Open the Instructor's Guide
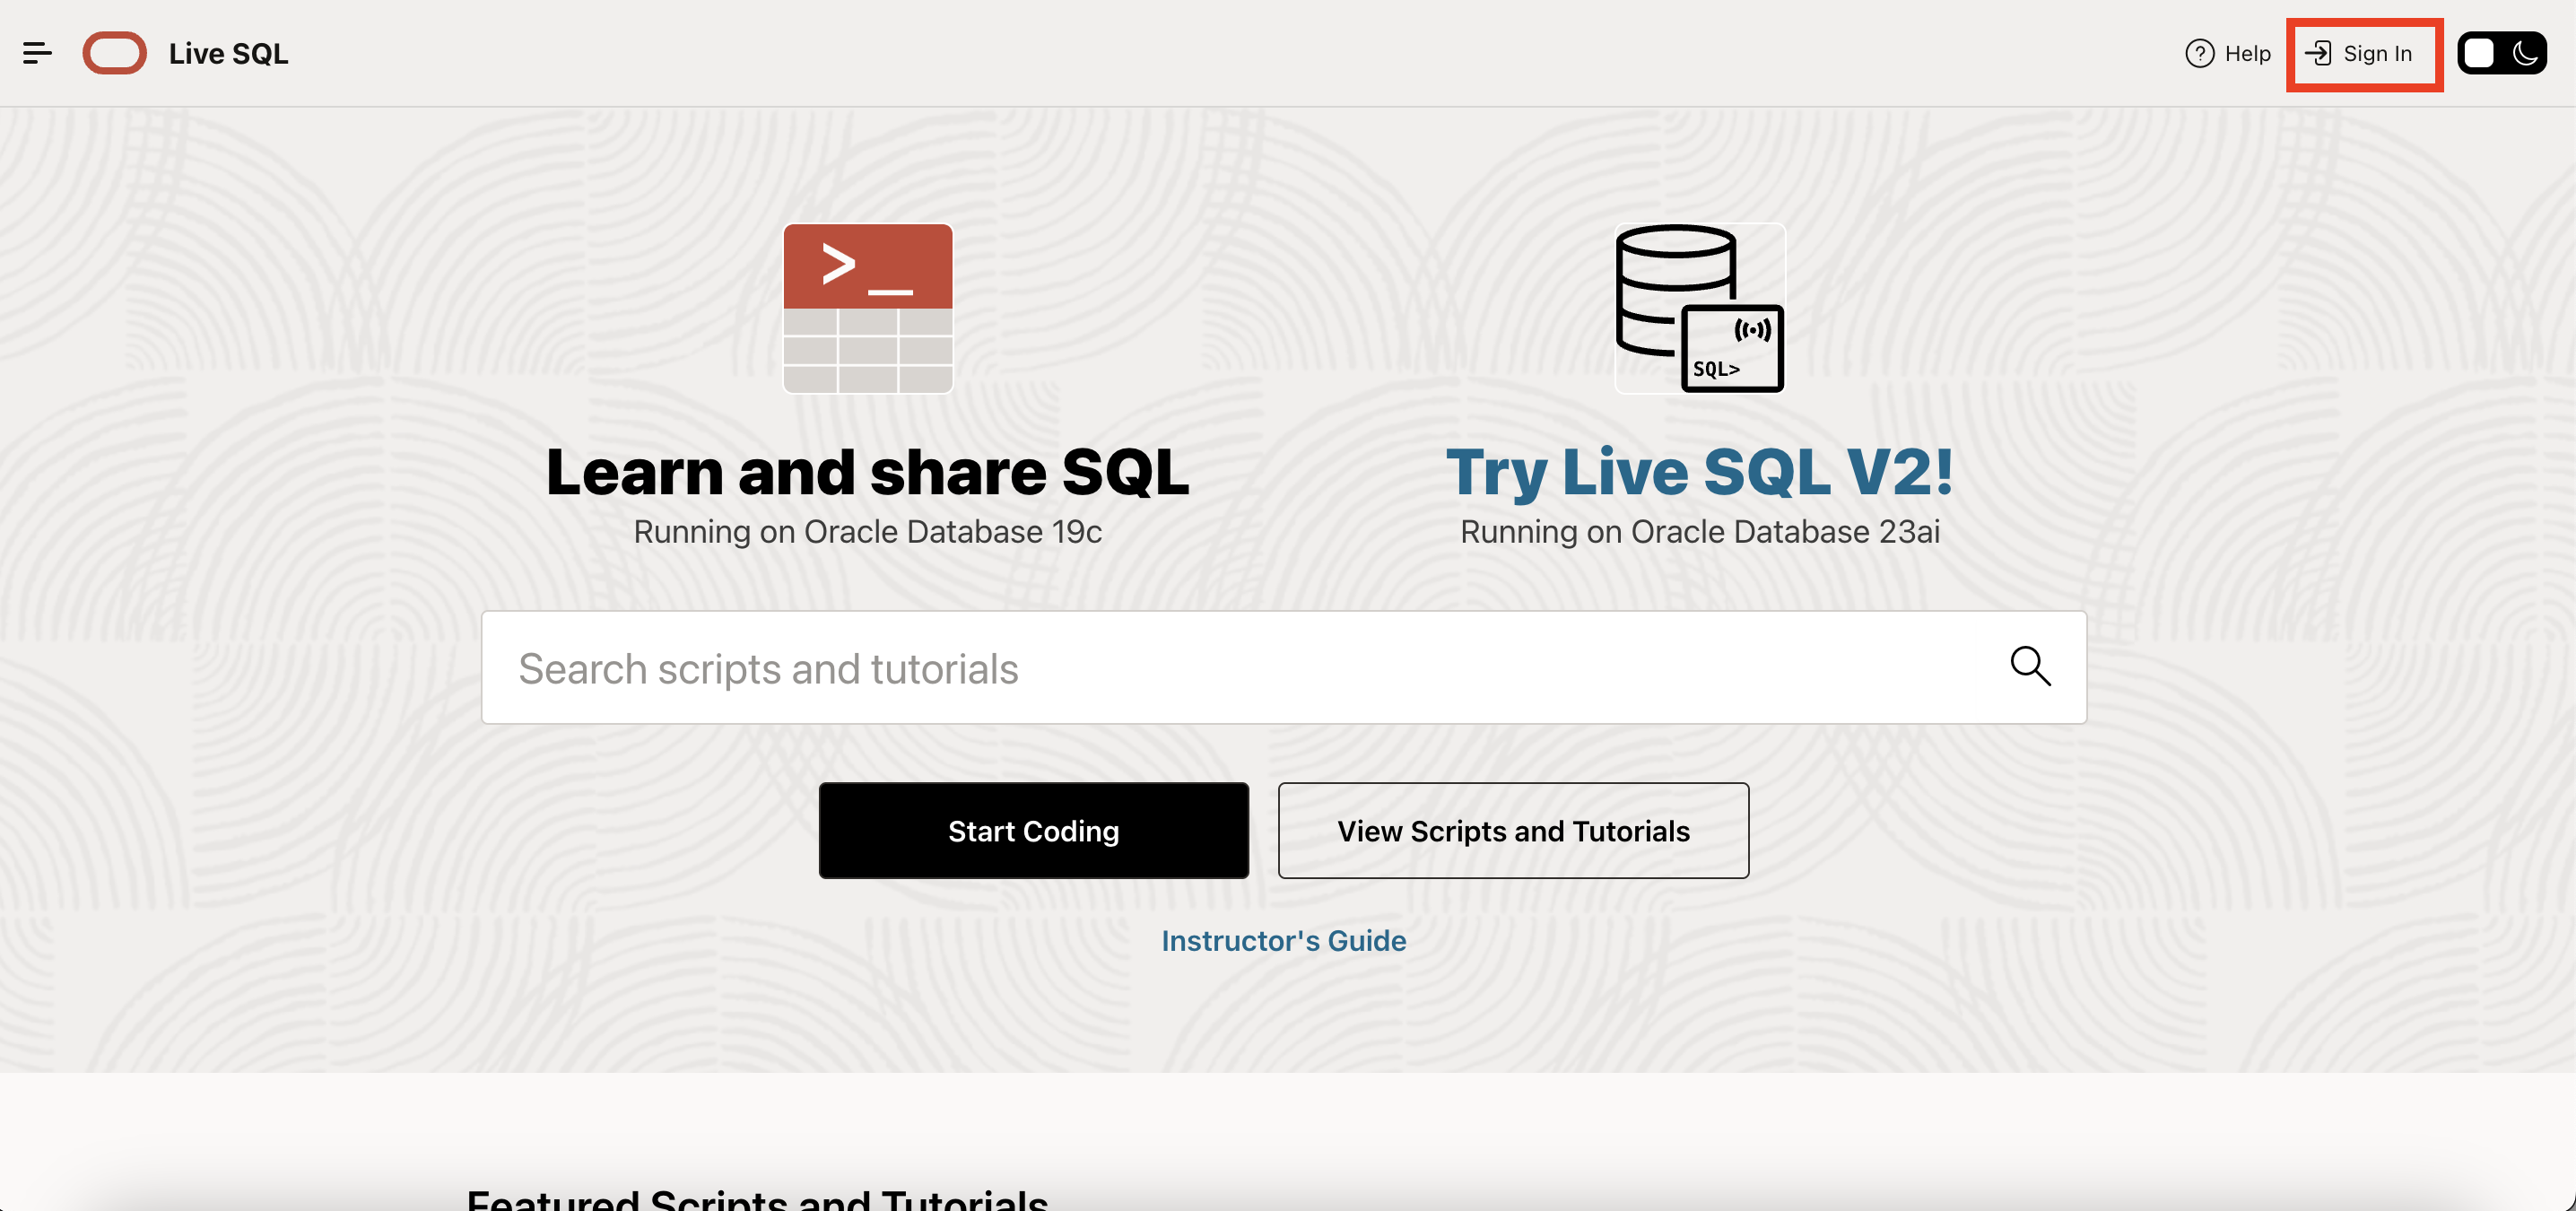The height and width of the screenshot is (1211, 2576). 1284,940
